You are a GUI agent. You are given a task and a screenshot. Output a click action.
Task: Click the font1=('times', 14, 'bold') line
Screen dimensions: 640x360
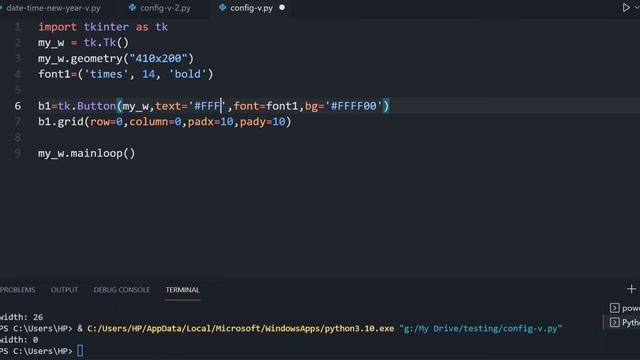[x=126, y=74]
